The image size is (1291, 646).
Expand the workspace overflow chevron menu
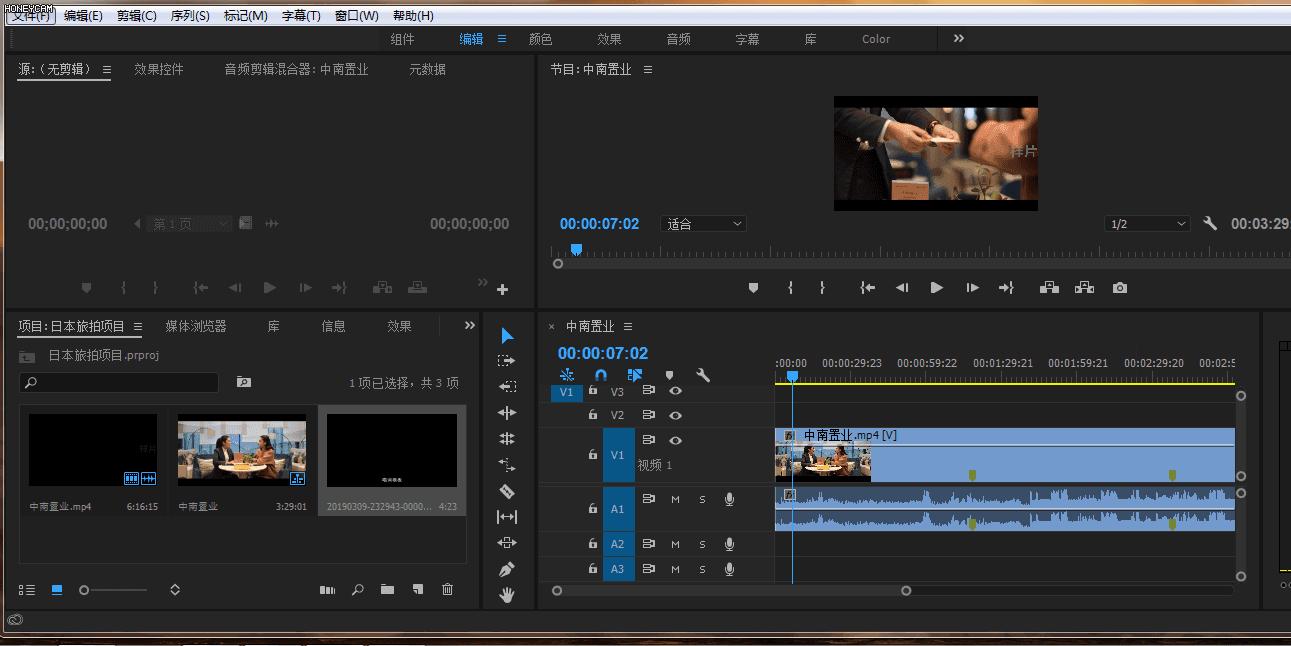[958, 39]
